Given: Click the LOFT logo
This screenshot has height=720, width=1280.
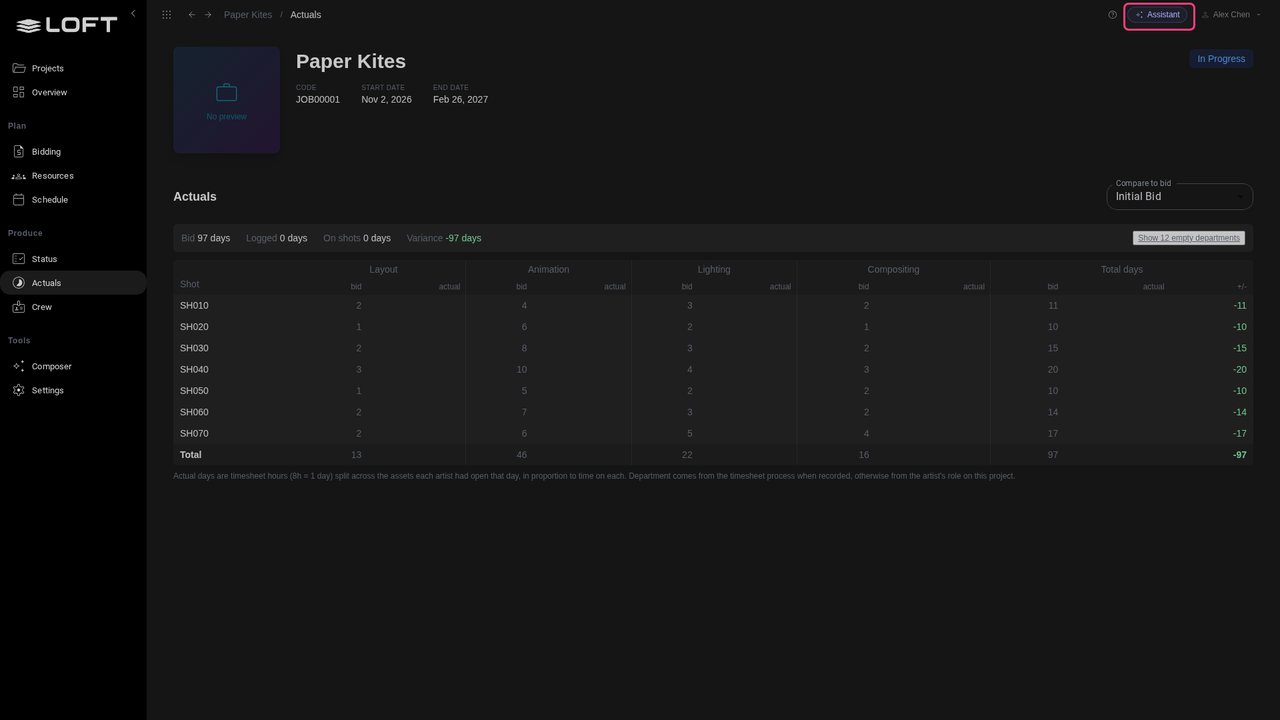Looking at the screenshot, I should tap(67, 25).
